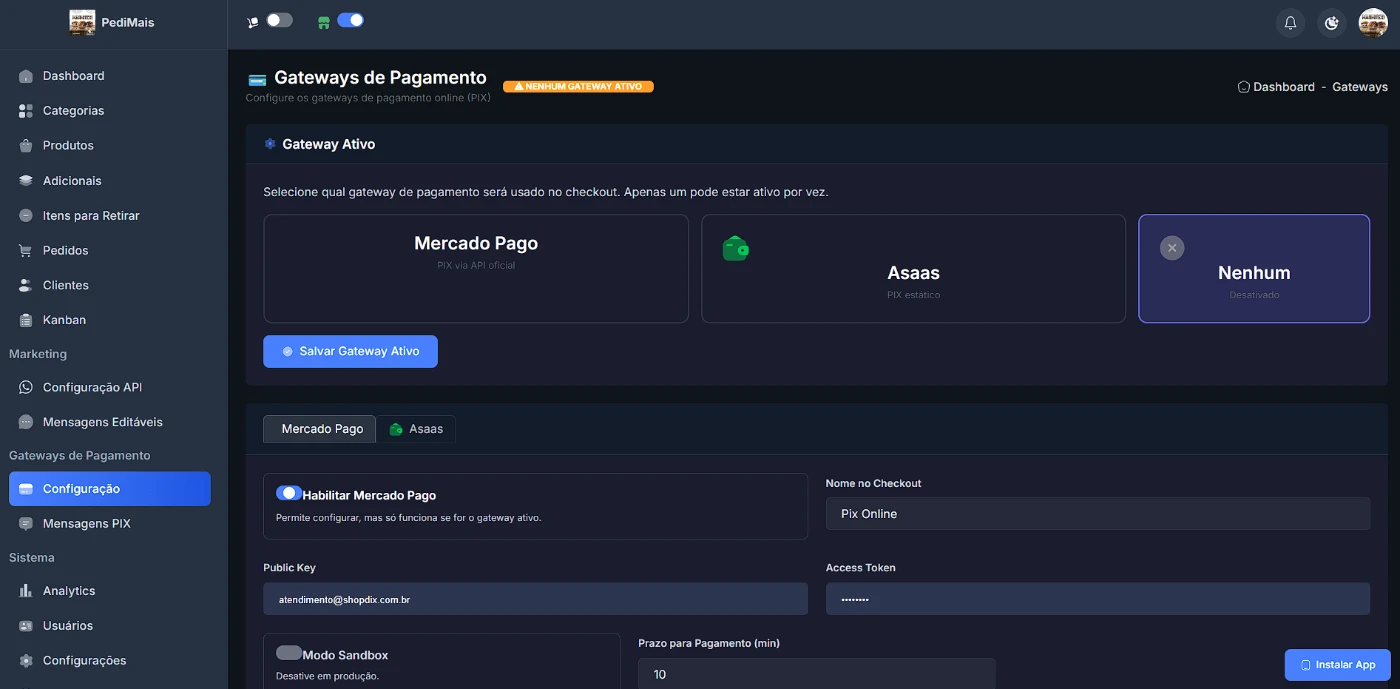
Task: Enable the Modo Sandbox switch
Action: [289, 653]
